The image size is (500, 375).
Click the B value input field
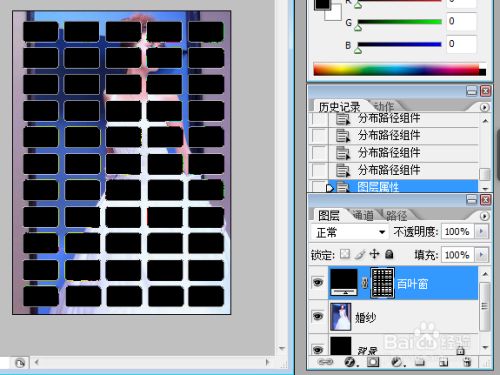tap(461, 44)
